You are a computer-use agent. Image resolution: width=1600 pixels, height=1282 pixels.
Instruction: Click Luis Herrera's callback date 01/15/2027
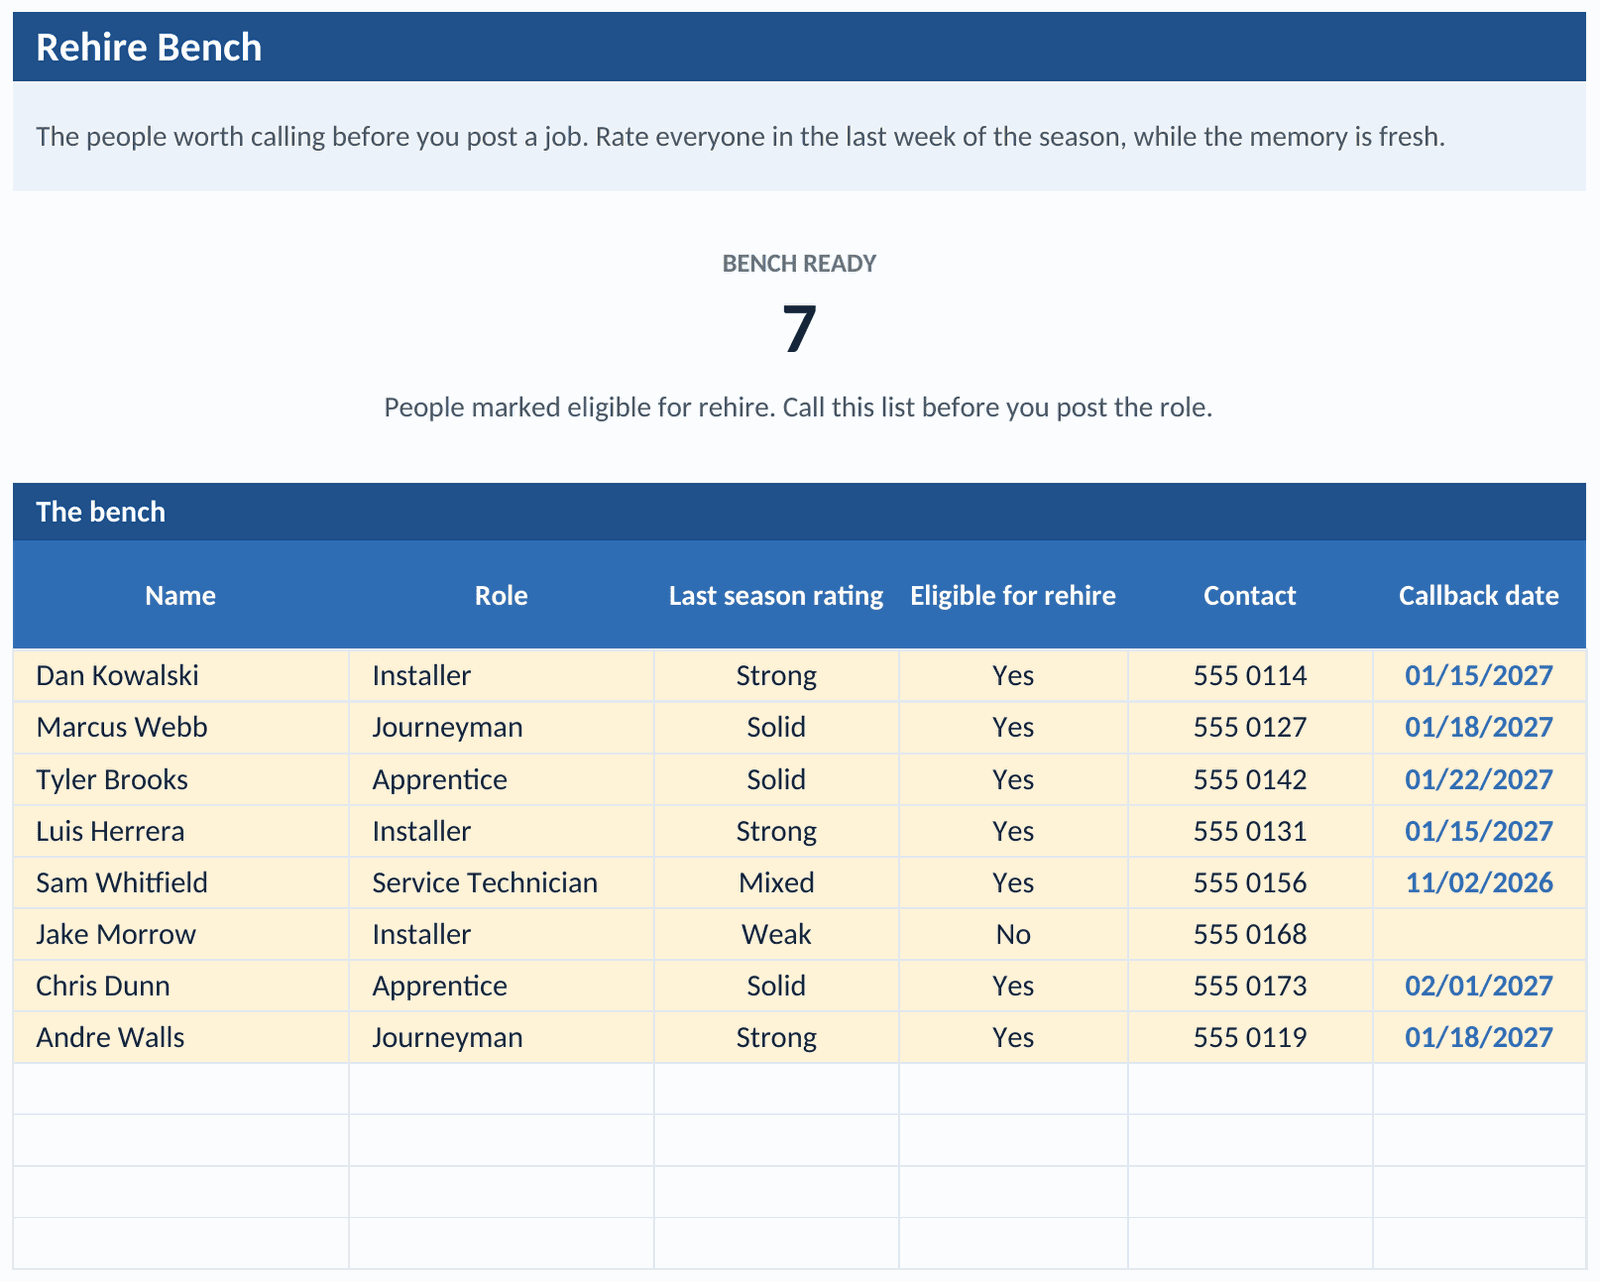pyautogui.click(x=1479, y=831)
